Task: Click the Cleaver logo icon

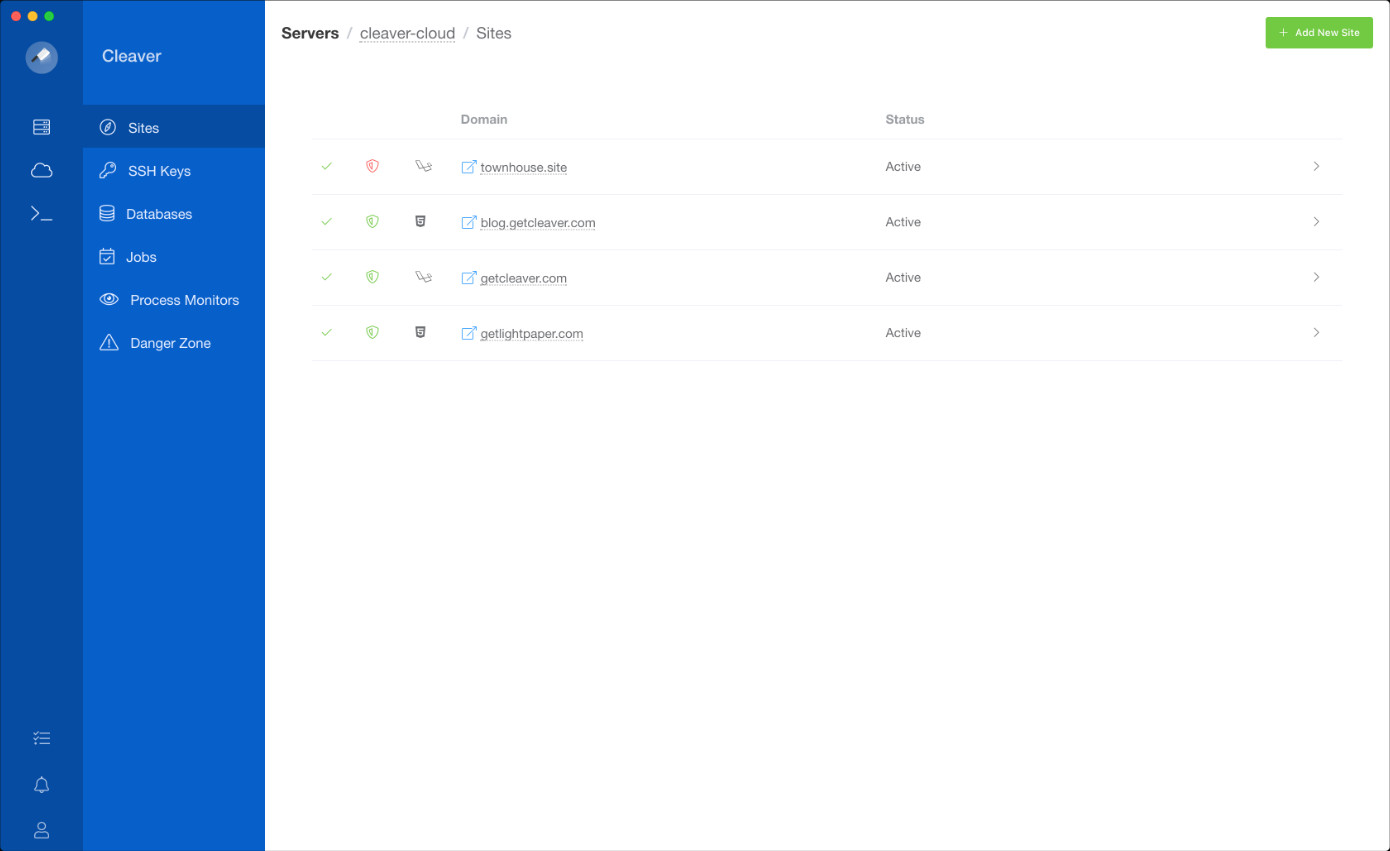Action: (41, 56)
